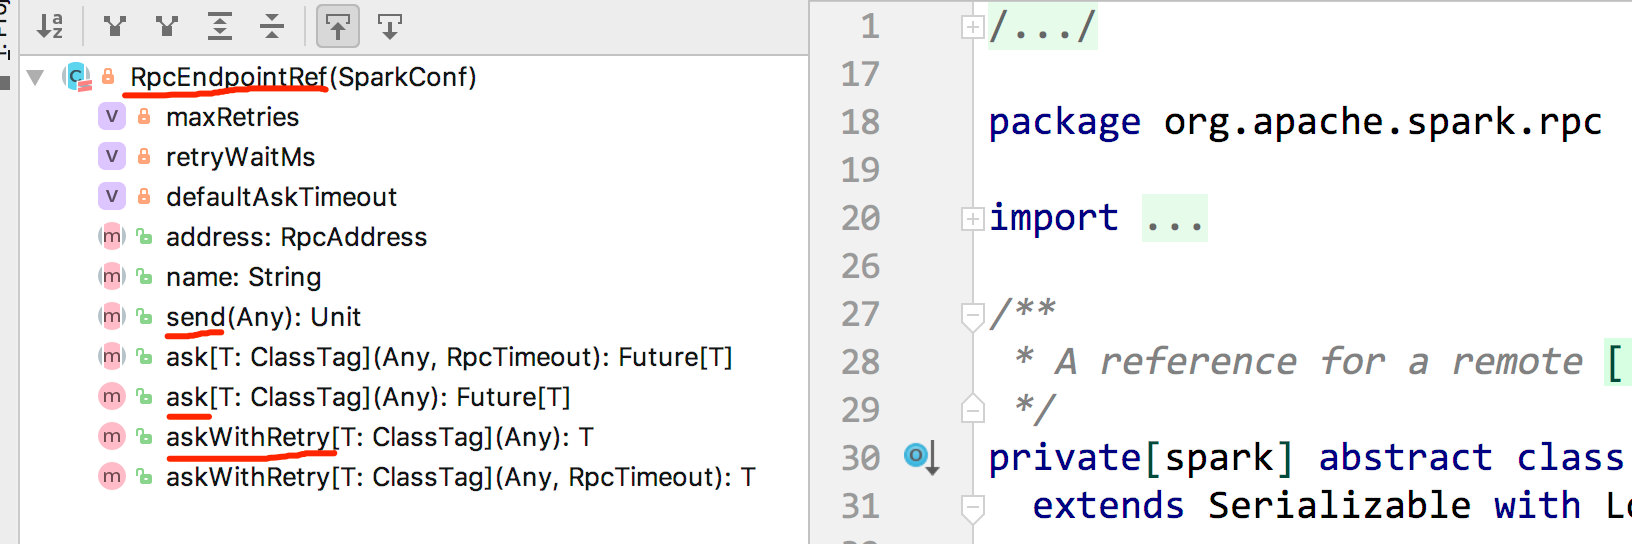Click line number 30 in gutter

coord(860,458)
